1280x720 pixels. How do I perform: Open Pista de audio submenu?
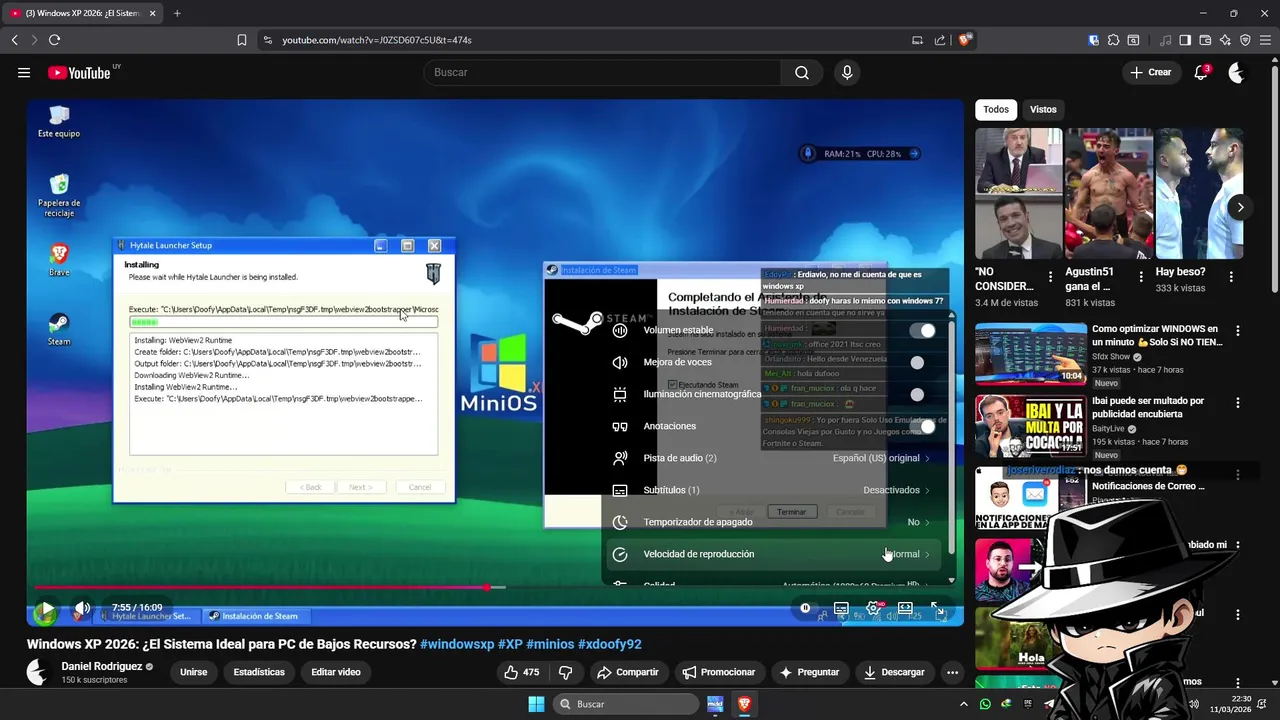pyautogui.click(x=773, y=458)
